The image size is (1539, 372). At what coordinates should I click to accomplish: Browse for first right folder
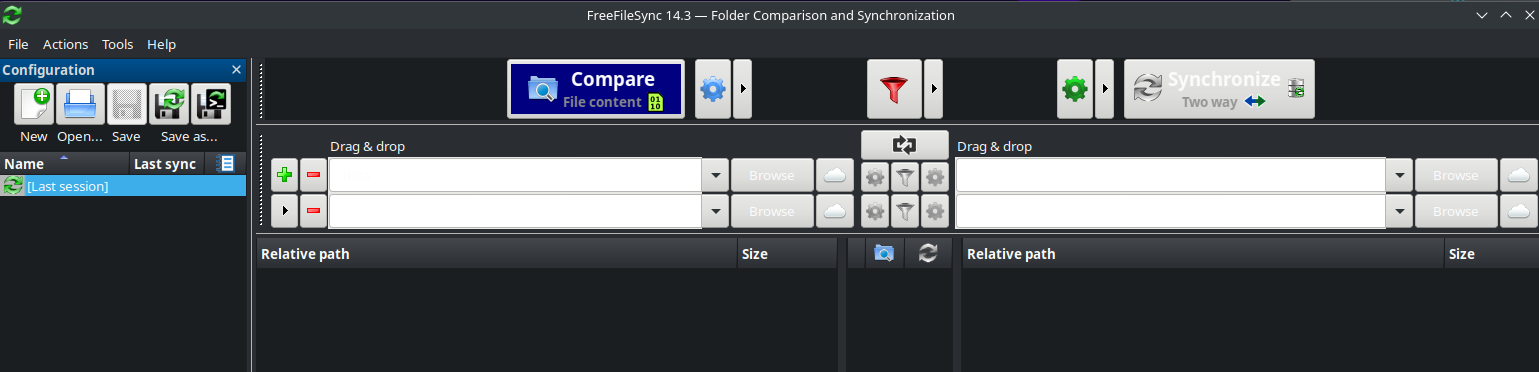point(1455,175)
